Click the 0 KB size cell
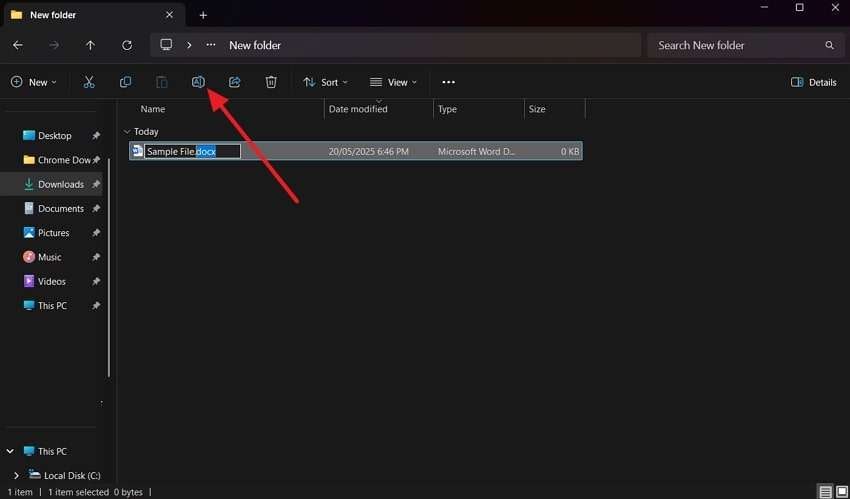Screen dimensions: 850x499 click(x=570, y=152)
